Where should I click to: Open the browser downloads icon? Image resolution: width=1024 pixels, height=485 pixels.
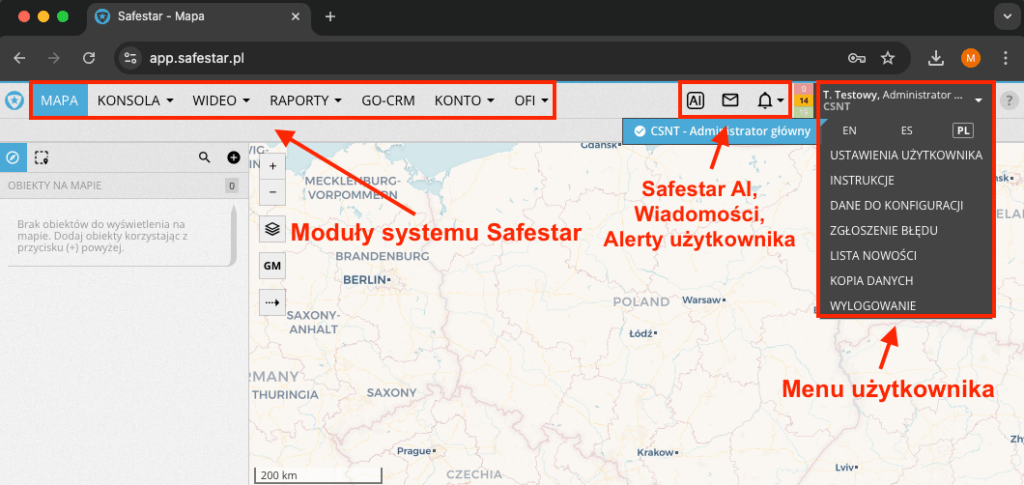tap(936, 58)
